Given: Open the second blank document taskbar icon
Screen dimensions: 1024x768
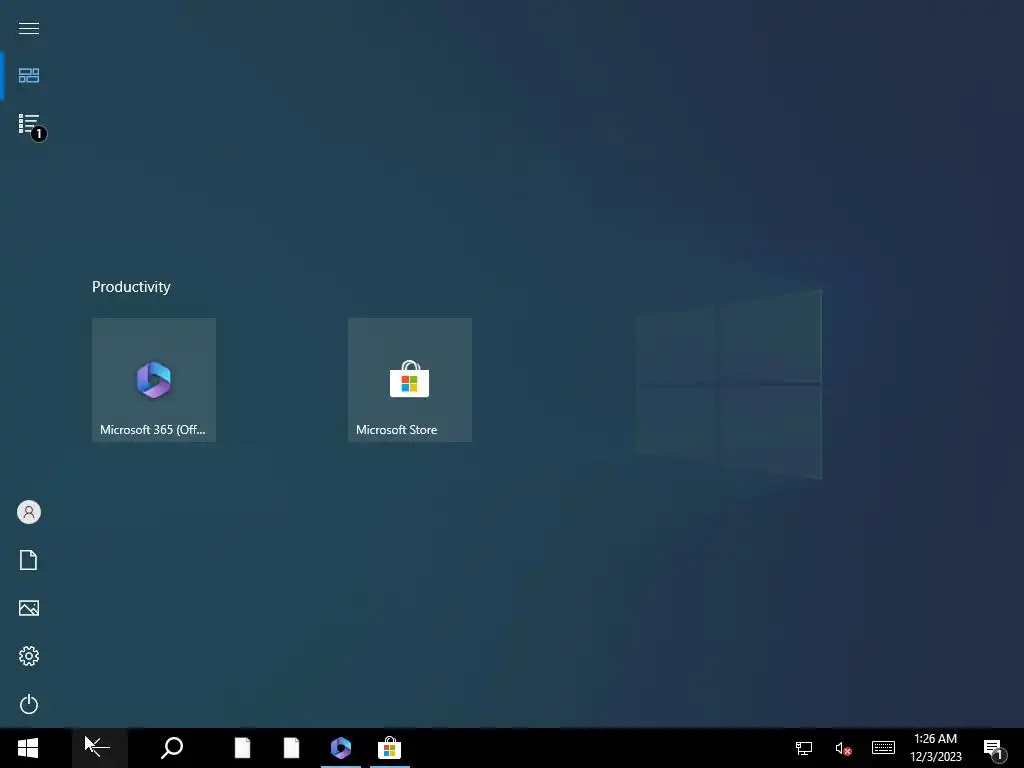Looking at the screenshot, I should click(291, 748).
